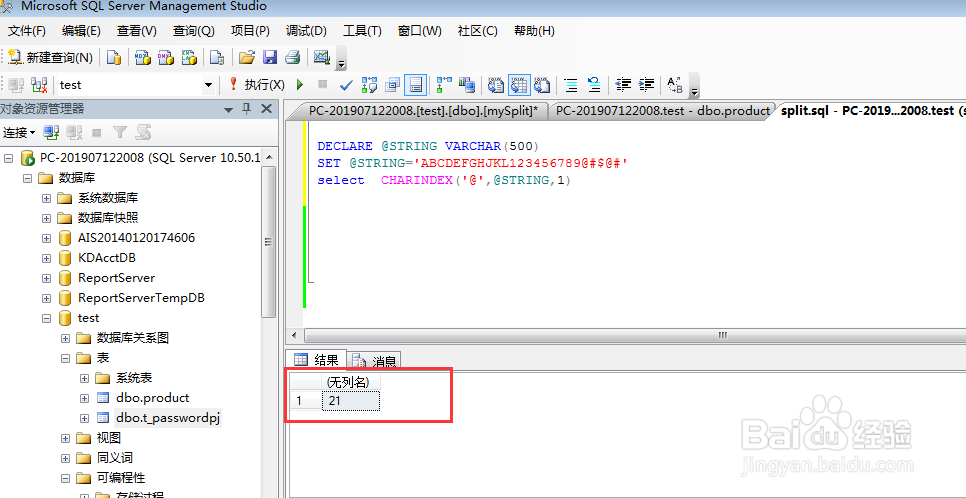Change connection with the red-X server icon
Screen dimensions: 966x498
[39, 84]
